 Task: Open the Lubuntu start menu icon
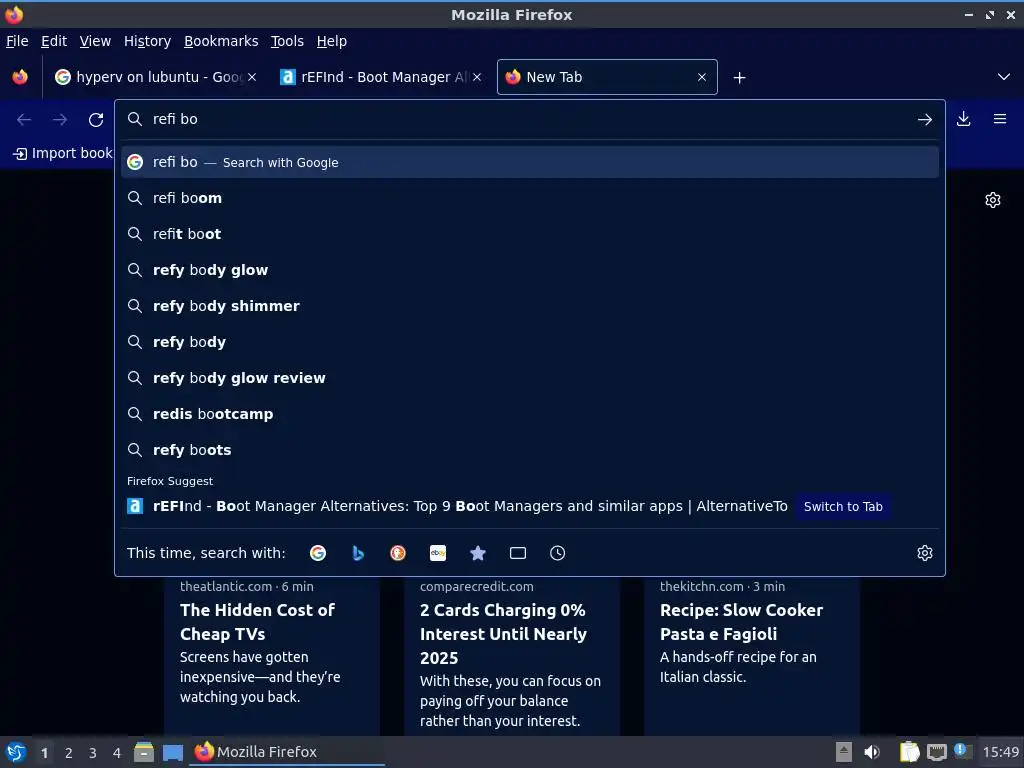coord(16,752)
